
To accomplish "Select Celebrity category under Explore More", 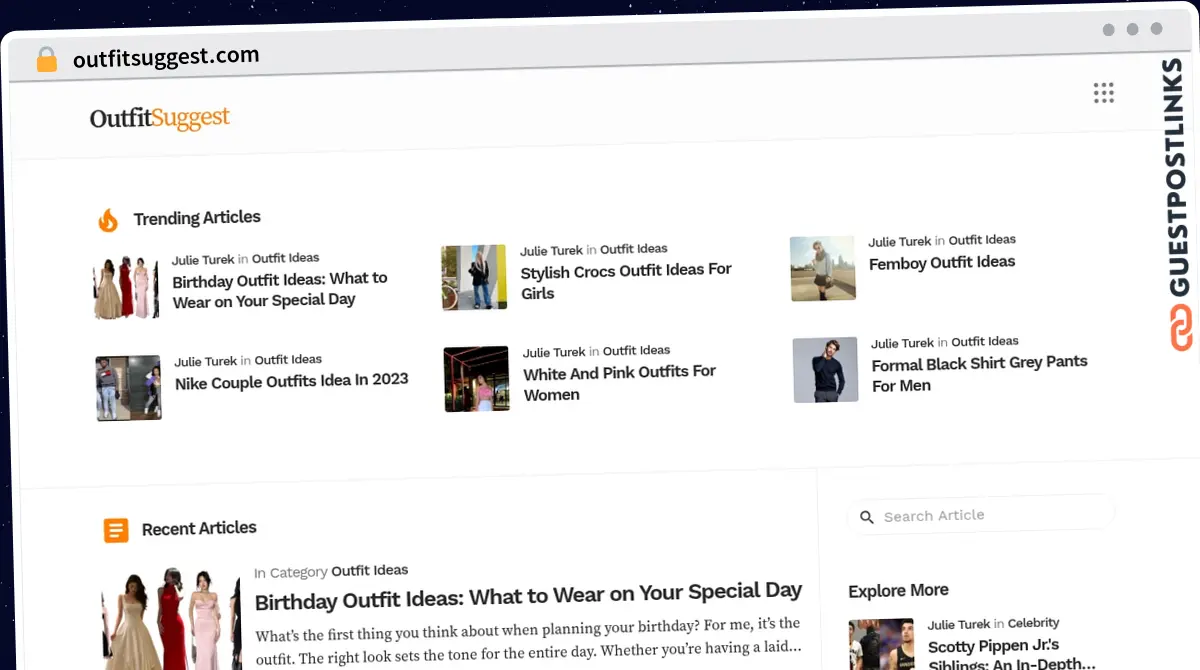I will [1033, 623].
